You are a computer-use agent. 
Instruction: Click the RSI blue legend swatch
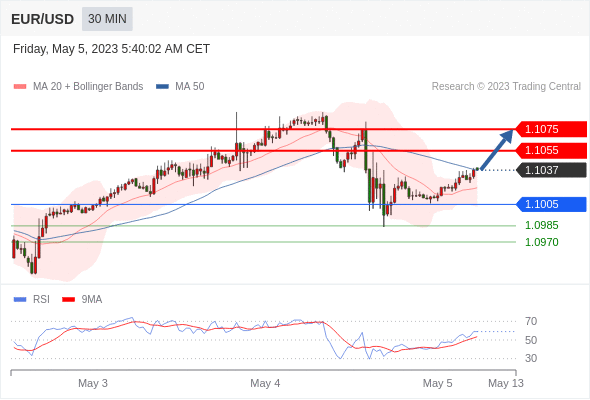20,300
